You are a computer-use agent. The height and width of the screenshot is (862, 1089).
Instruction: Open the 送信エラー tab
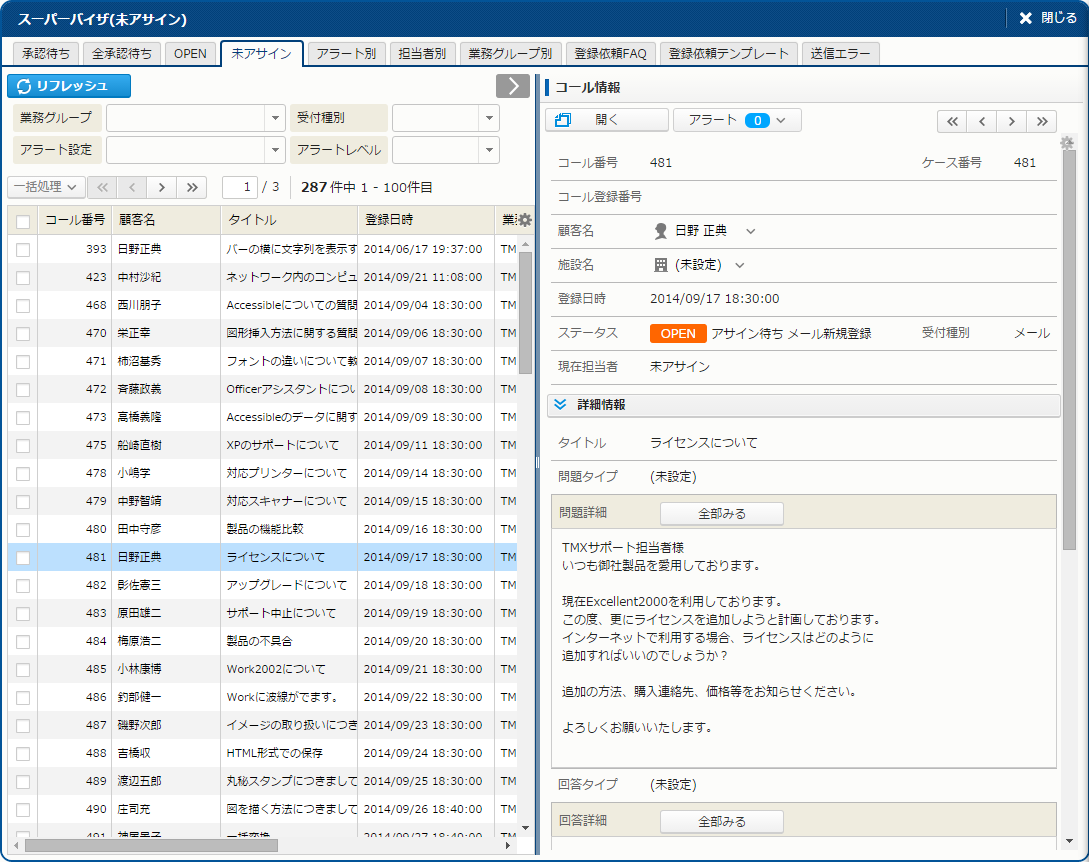click(841, 54)
